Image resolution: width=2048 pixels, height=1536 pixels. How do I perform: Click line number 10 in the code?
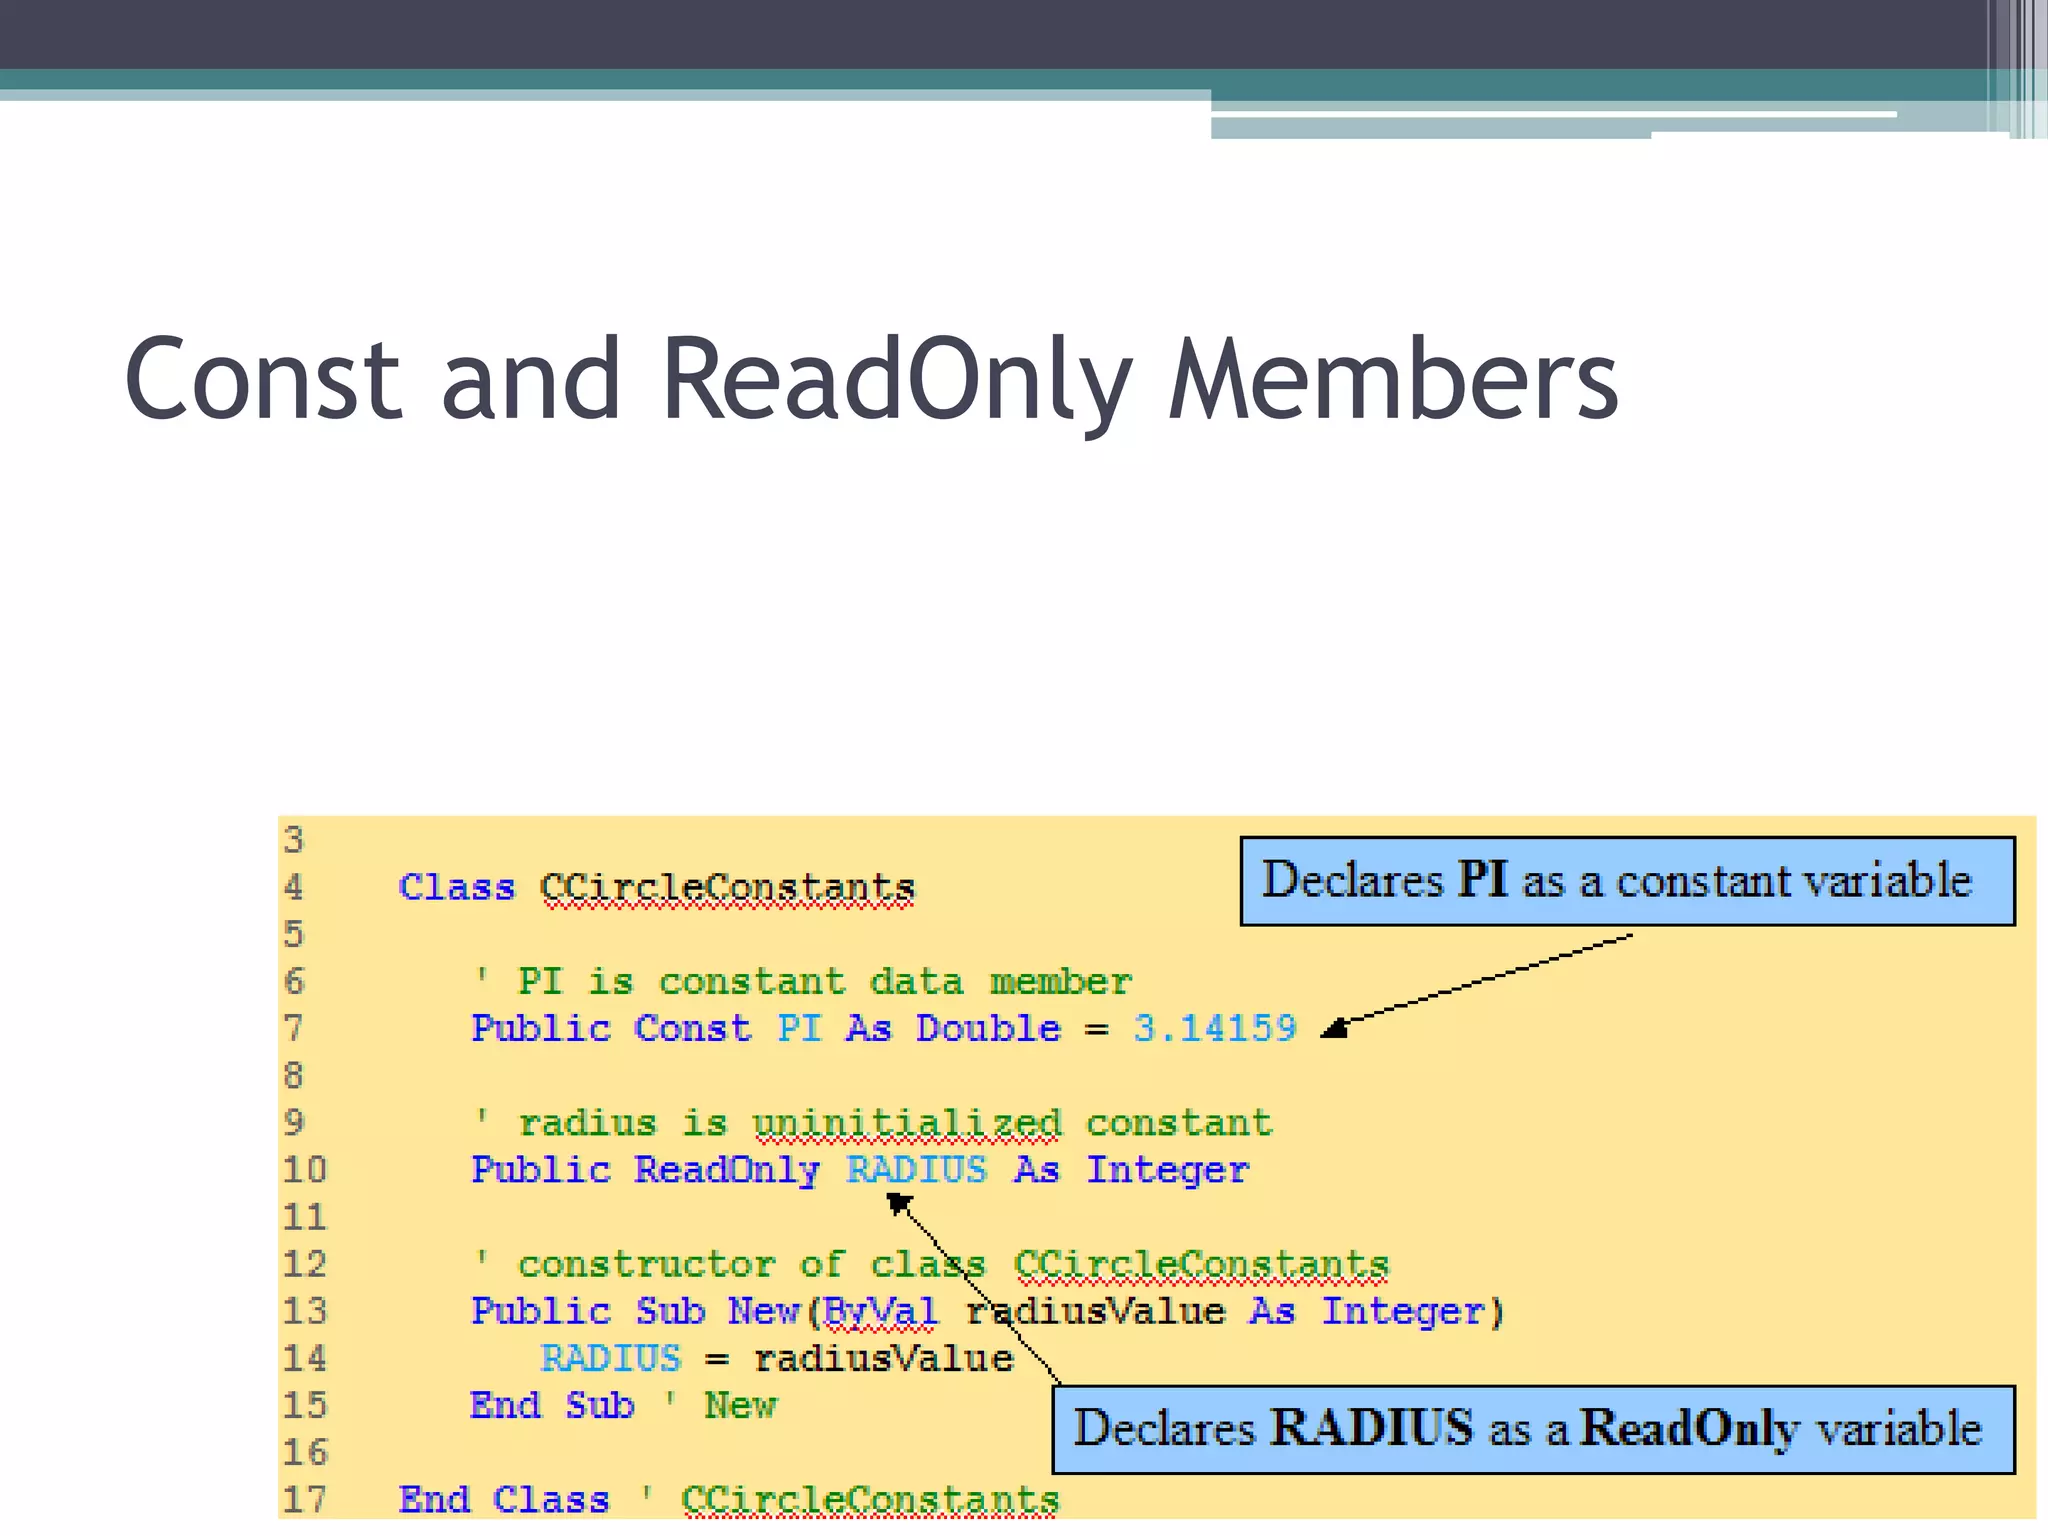[x=305, y=1170]
